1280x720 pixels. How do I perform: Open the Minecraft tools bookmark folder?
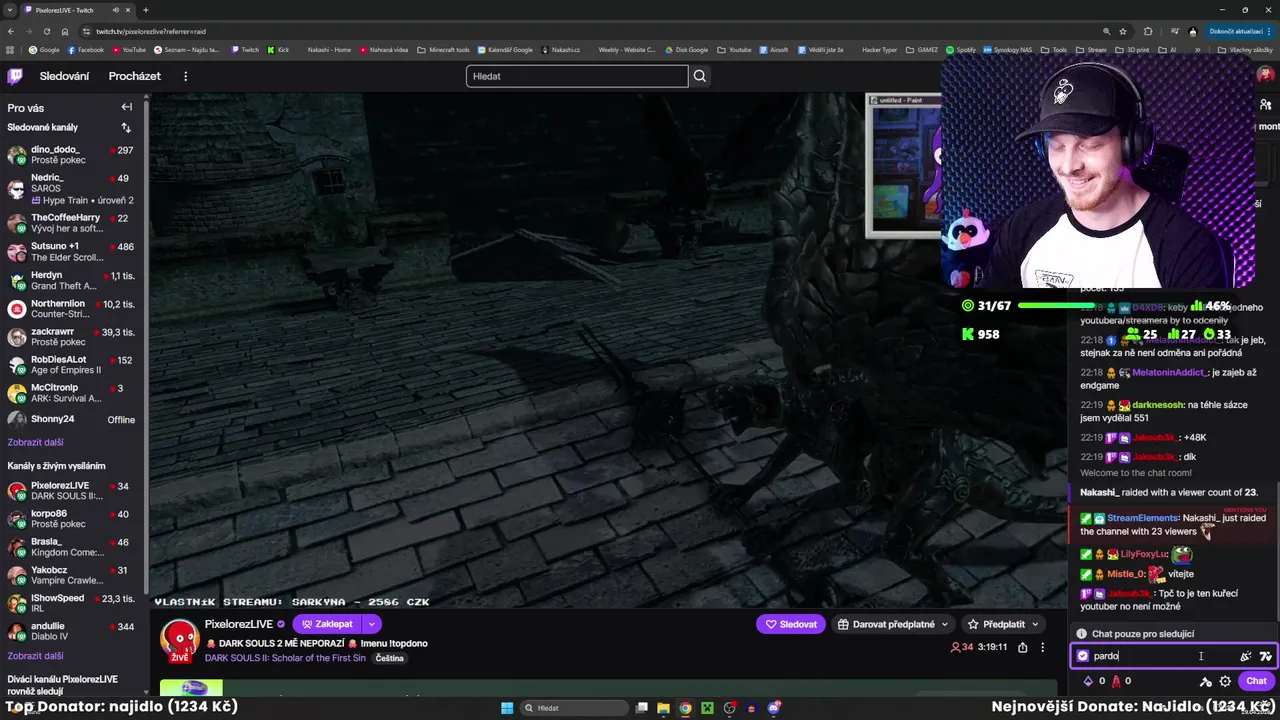pos(443,49)
